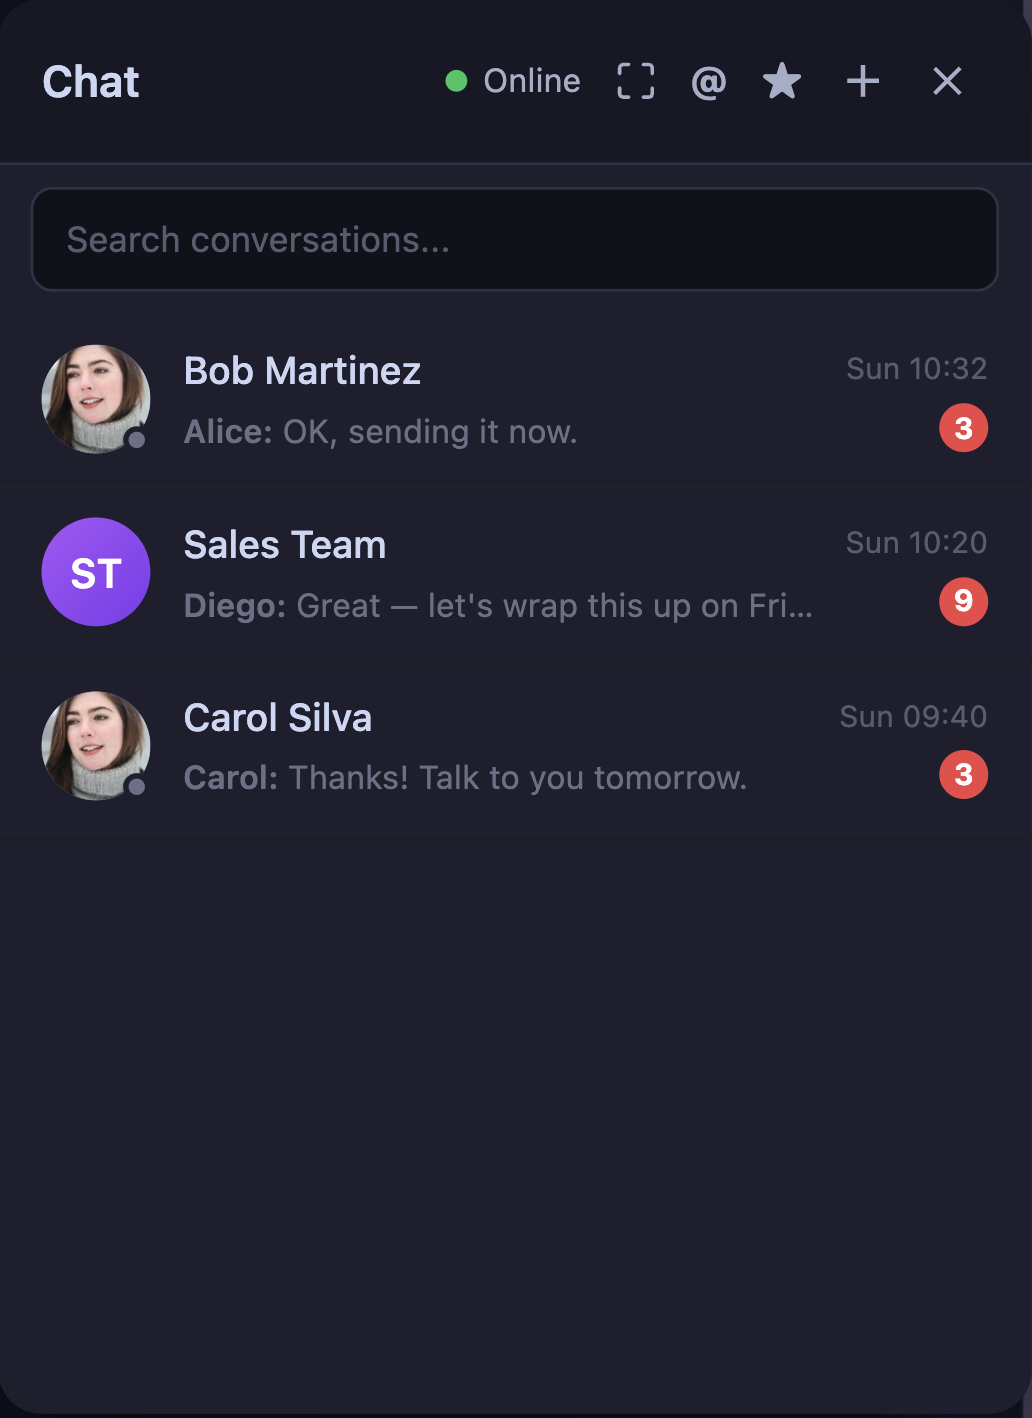Click the purple ST group avatar
This screenshot has width=1032, height=1418.
coord(96,572)
